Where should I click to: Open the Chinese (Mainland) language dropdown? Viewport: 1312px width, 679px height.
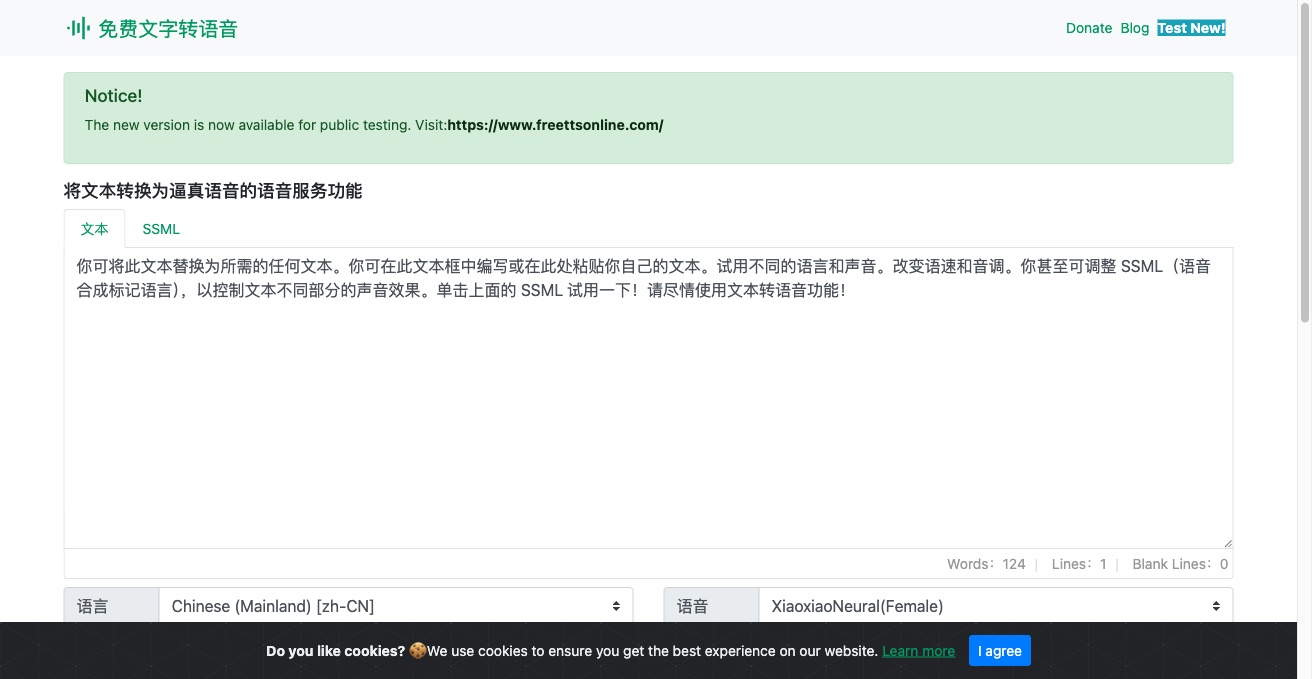pyautogui.click(x=395, y=606)
